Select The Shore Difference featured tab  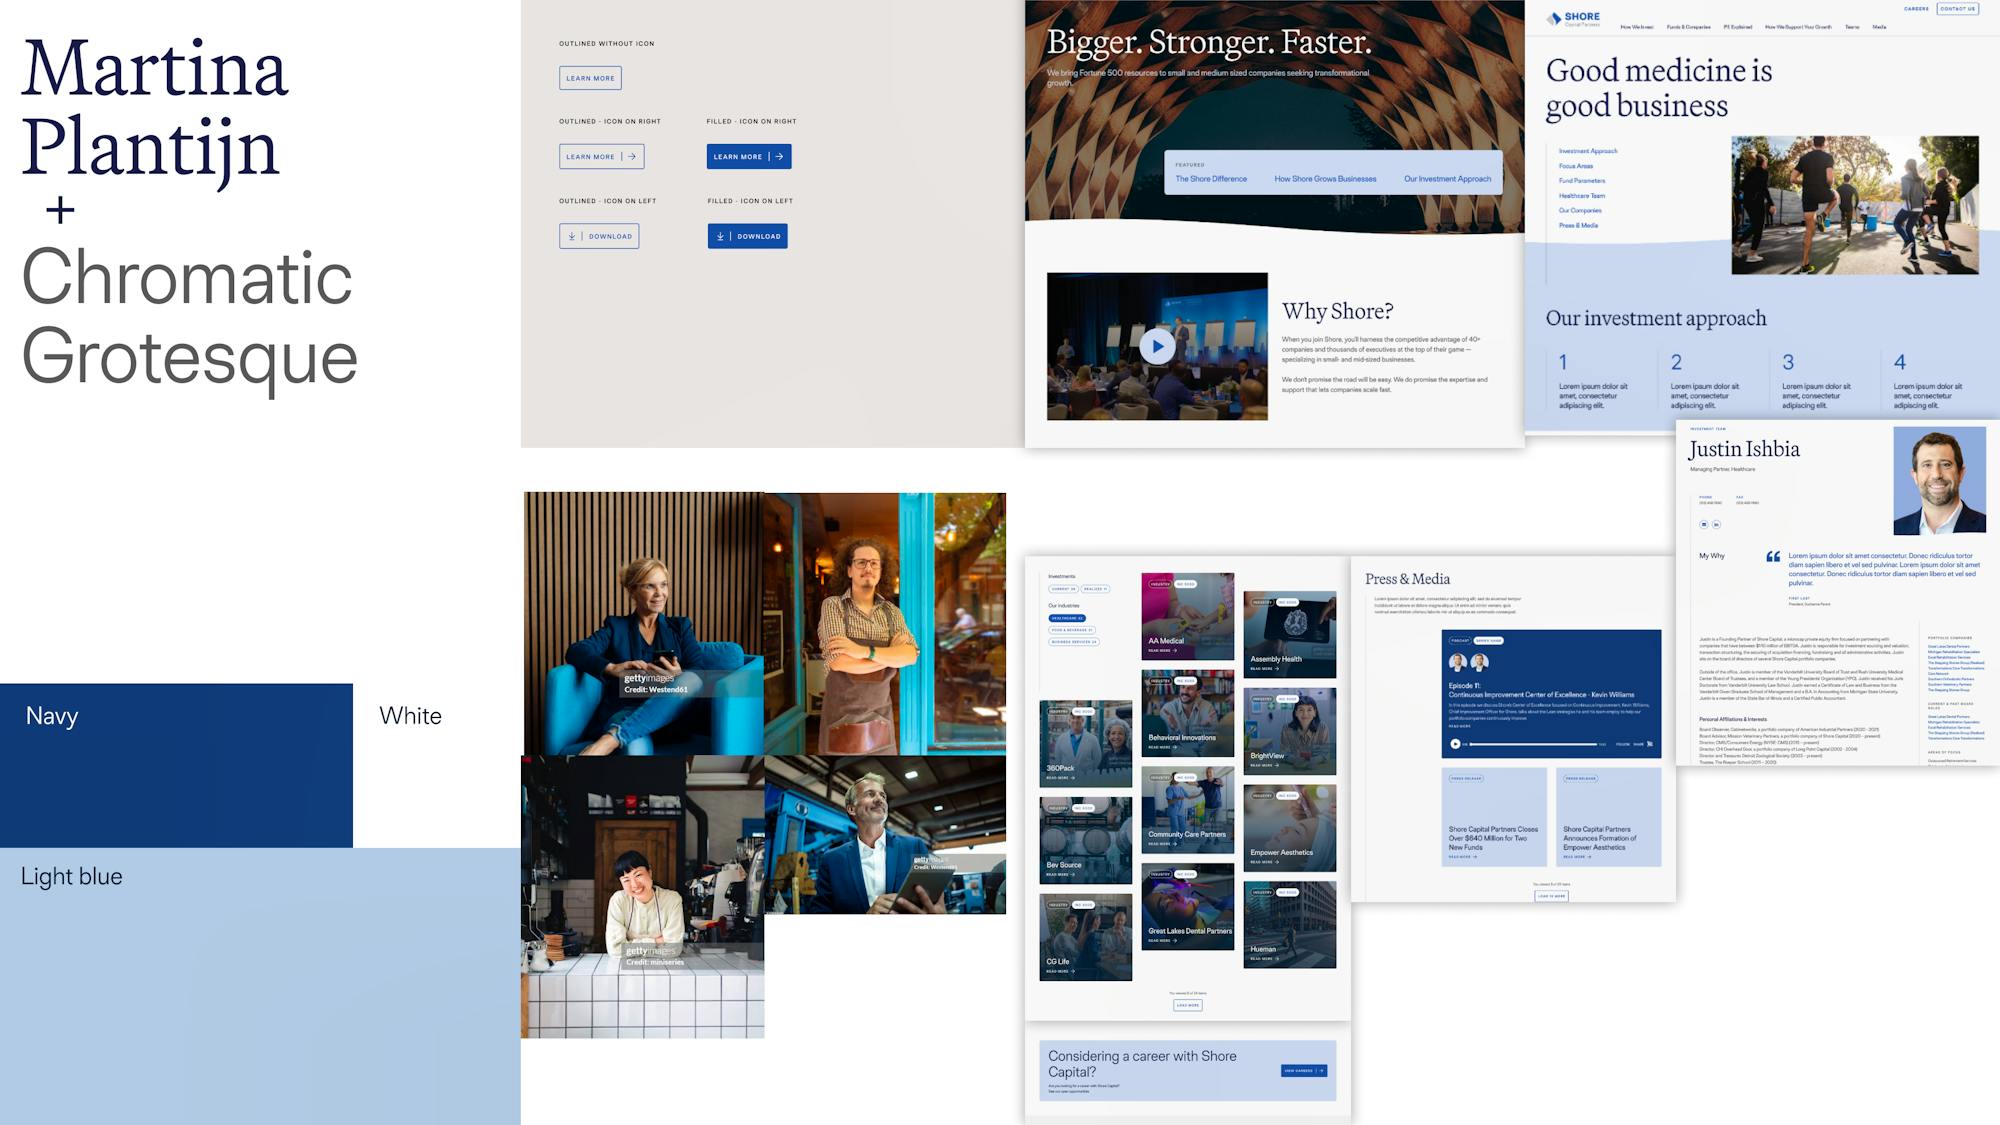[1211, 179]
